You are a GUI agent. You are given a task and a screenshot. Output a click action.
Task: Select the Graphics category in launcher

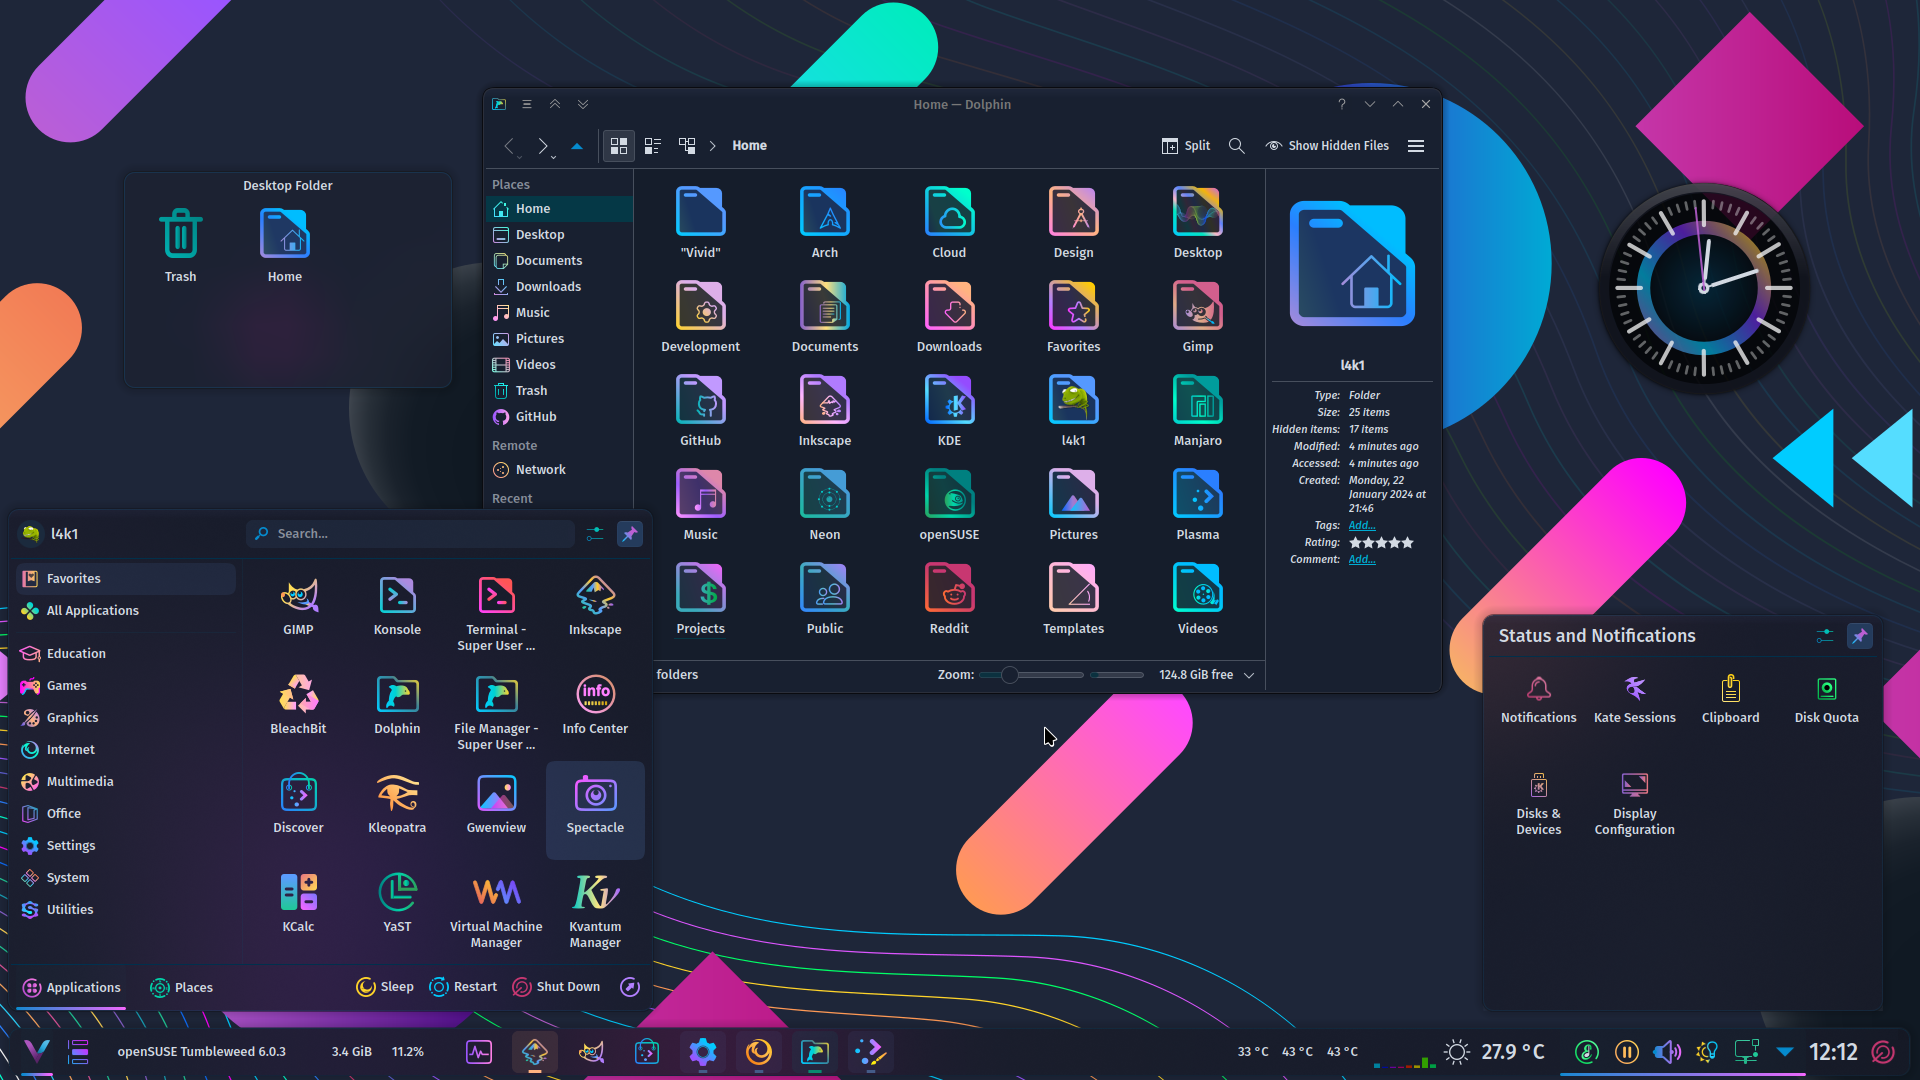(126, 718)
